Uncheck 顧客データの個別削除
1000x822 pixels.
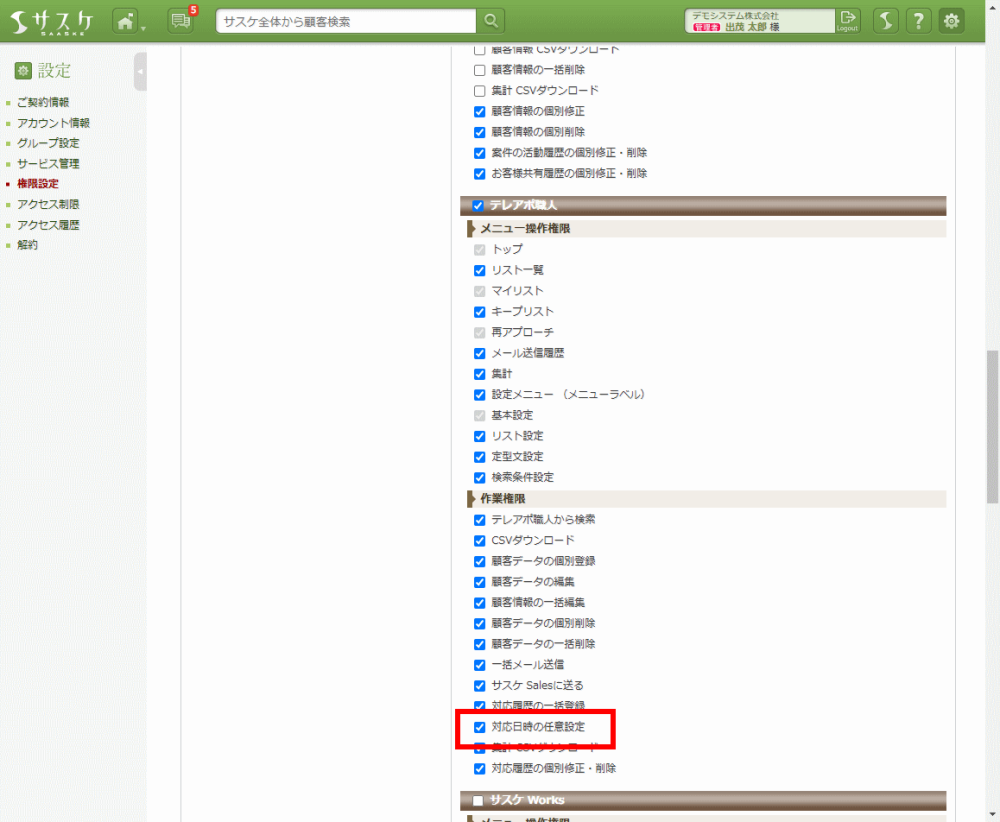480,624
